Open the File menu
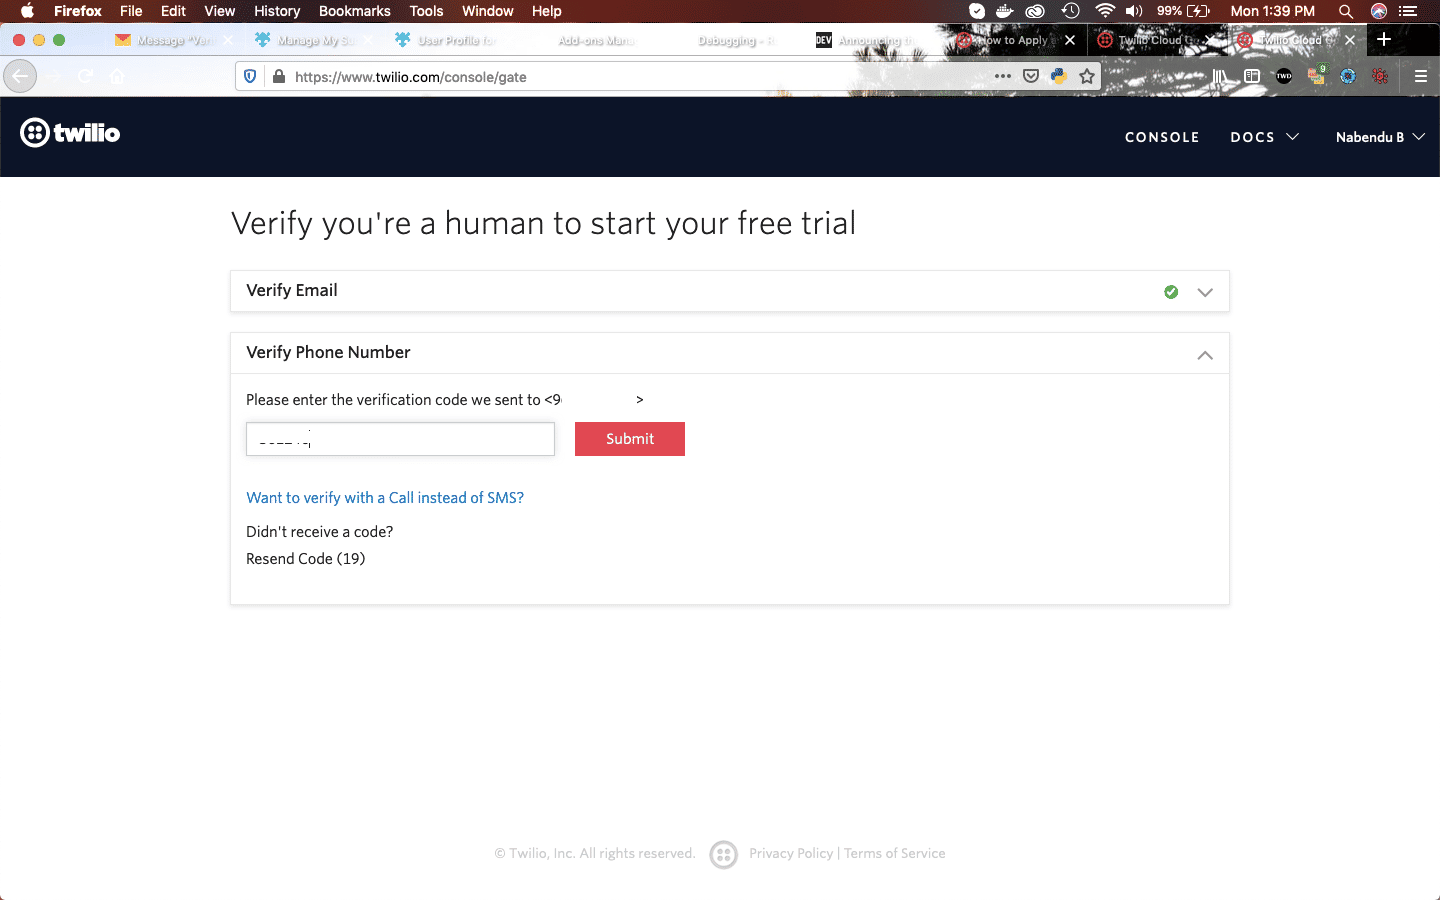Viewport: 1440px width, 900px height. pos(131,11)
